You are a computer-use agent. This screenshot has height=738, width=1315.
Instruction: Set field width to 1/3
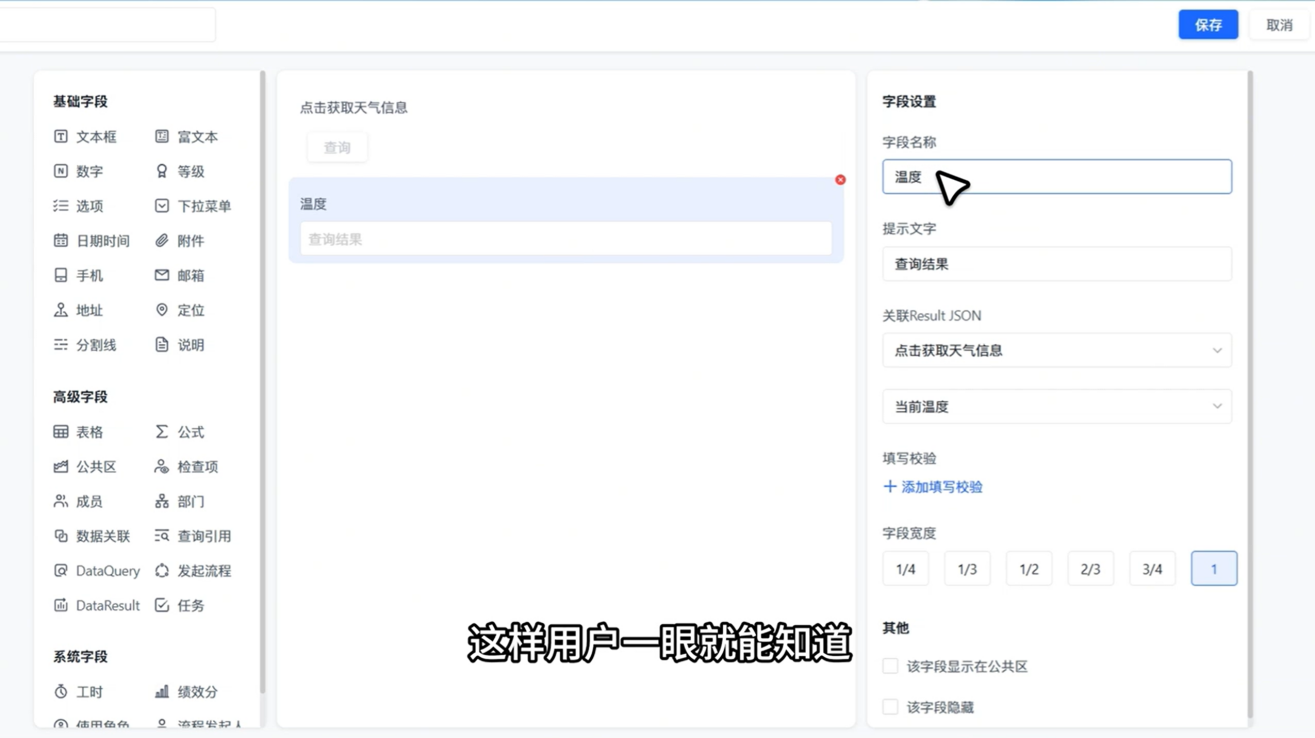pos(967,569)
